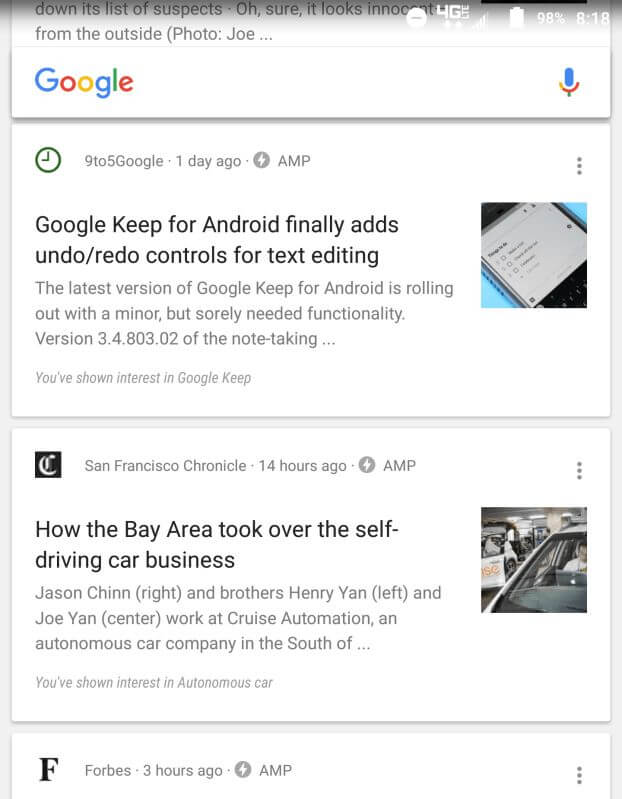Image resolution: width=622 pixels, height=799 pixels.
Task: Click the Google logo in search bar
Action: click(x=84, y=82)
